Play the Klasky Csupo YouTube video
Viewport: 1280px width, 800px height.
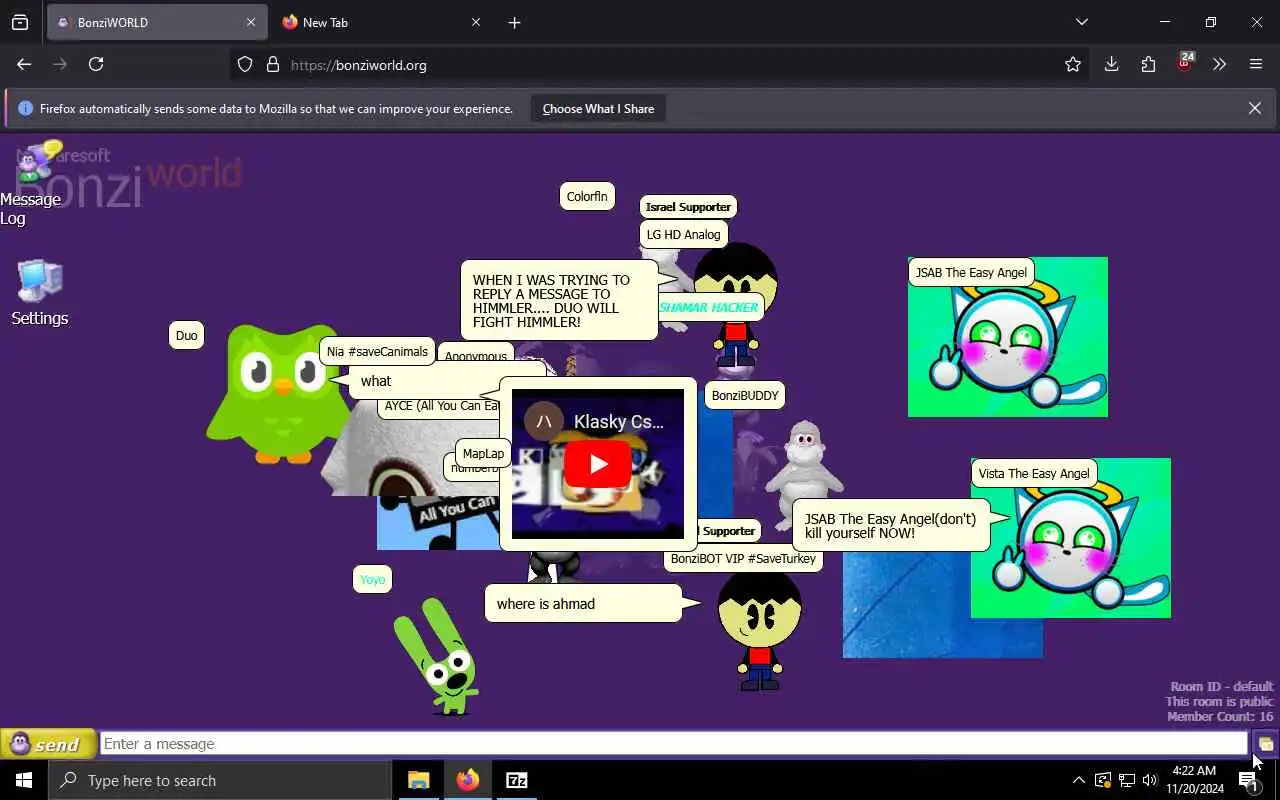pos(598,464)
